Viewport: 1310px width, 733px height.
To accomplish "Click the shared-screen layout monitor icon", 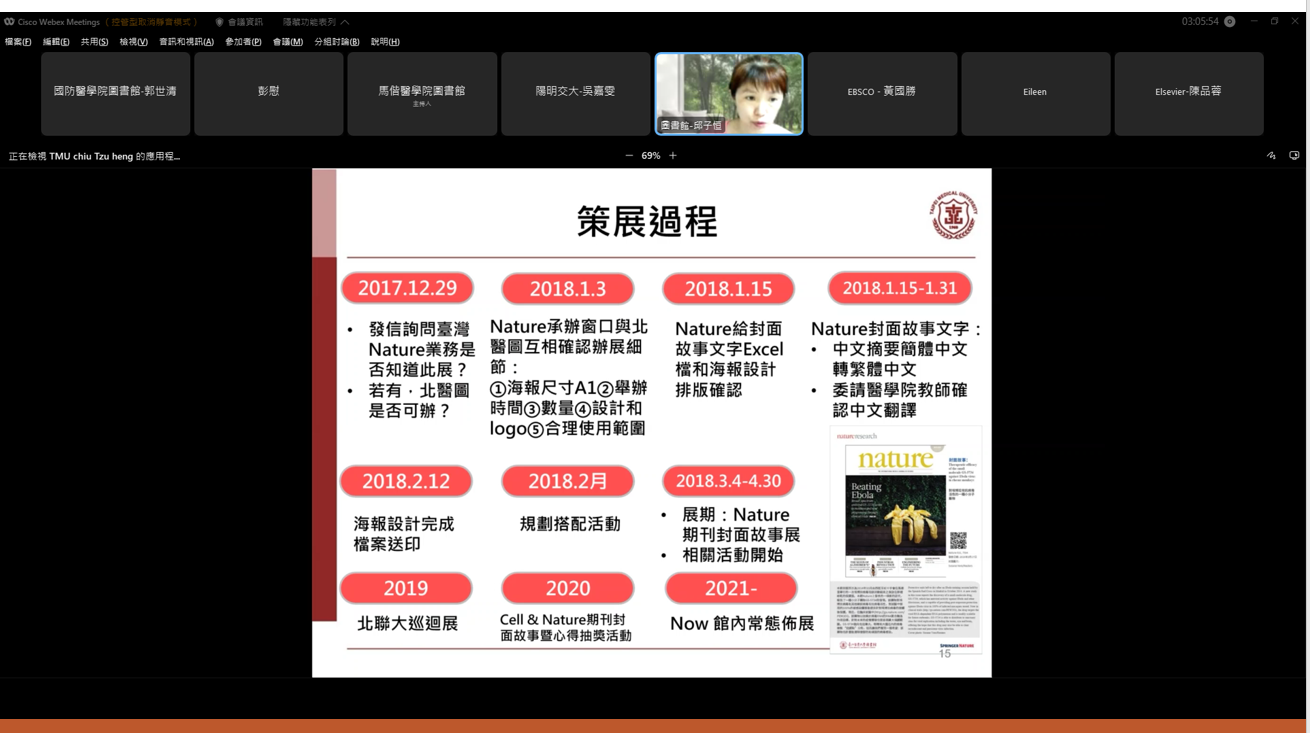I will pyautogui.click(x=1294, y=156).
